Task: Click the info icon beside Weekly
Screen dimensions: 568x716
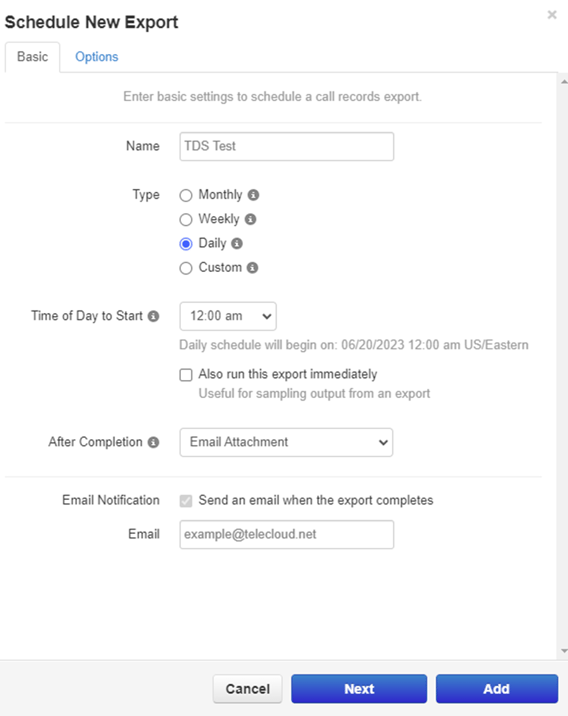Action: (250, 219)
